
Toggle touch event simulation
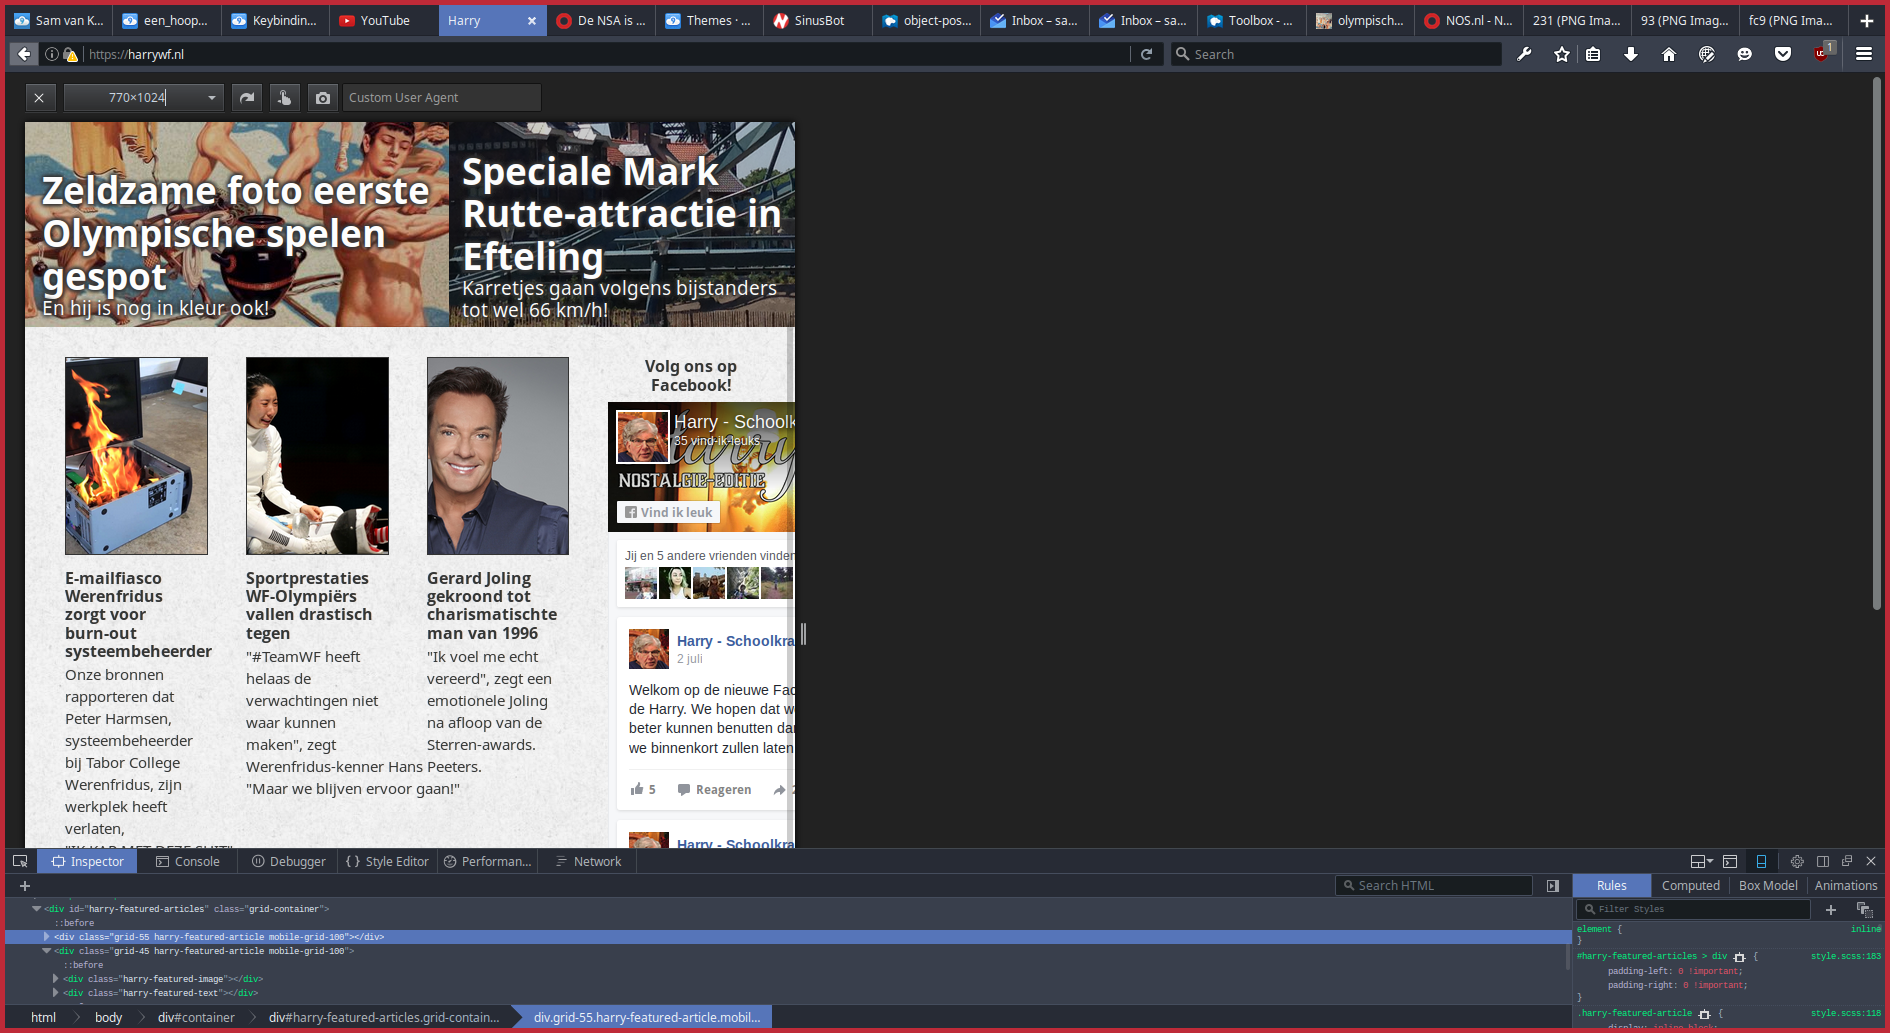click(x=285, y=98)
